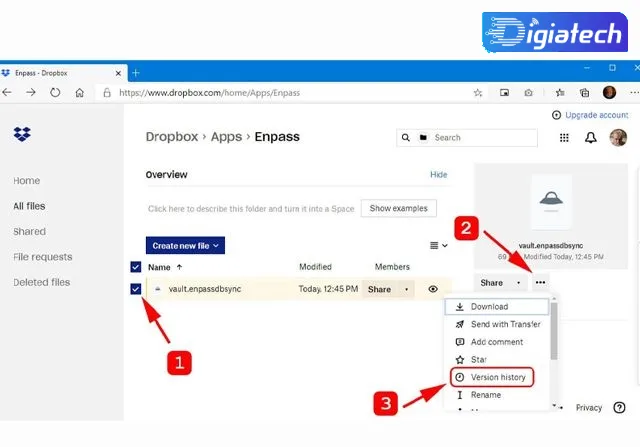The width and height of the screenshot is (640, 447).
Task: Click the camera screenshot toolbar icon
Action: [x=529, y=93]
